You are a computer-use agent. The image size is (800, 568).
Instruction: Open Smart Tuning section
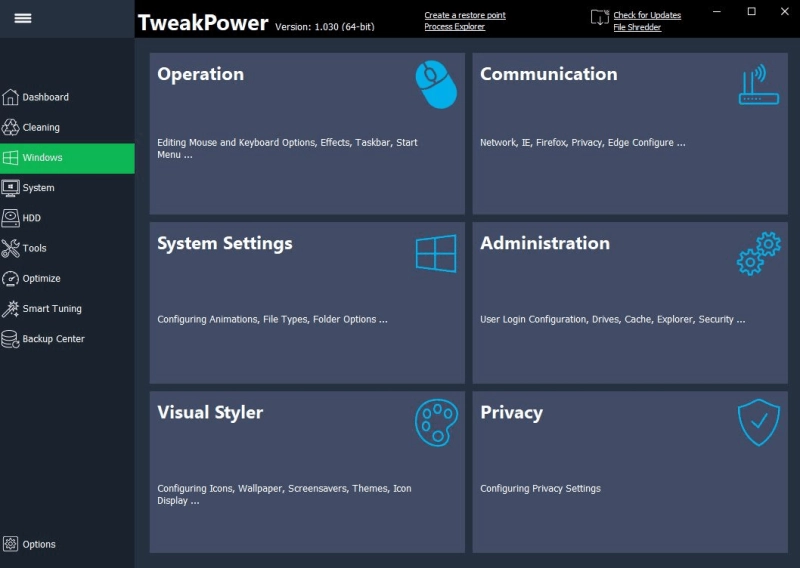(x=67, y=308)
